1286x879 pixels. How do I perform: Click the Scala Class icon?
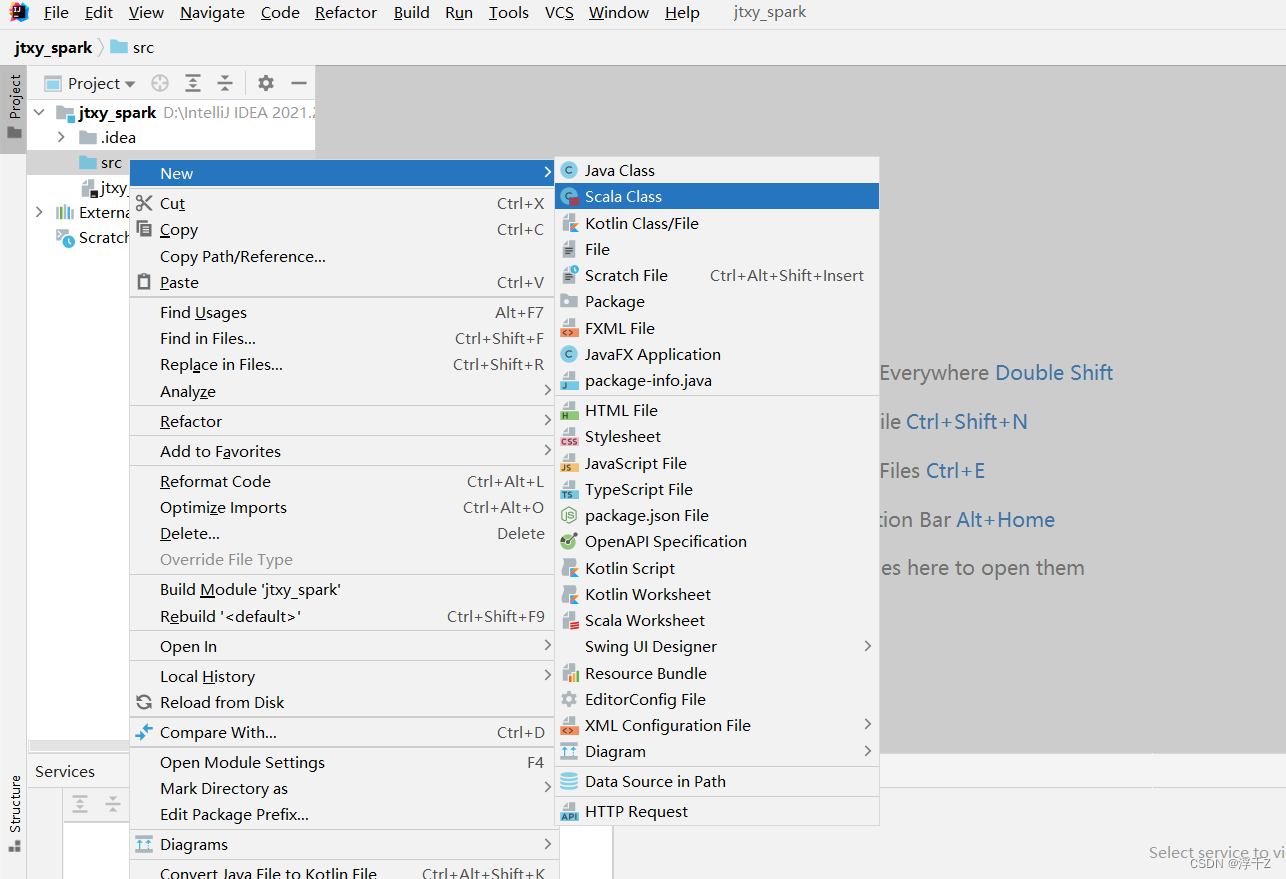[x=569, y=197]
